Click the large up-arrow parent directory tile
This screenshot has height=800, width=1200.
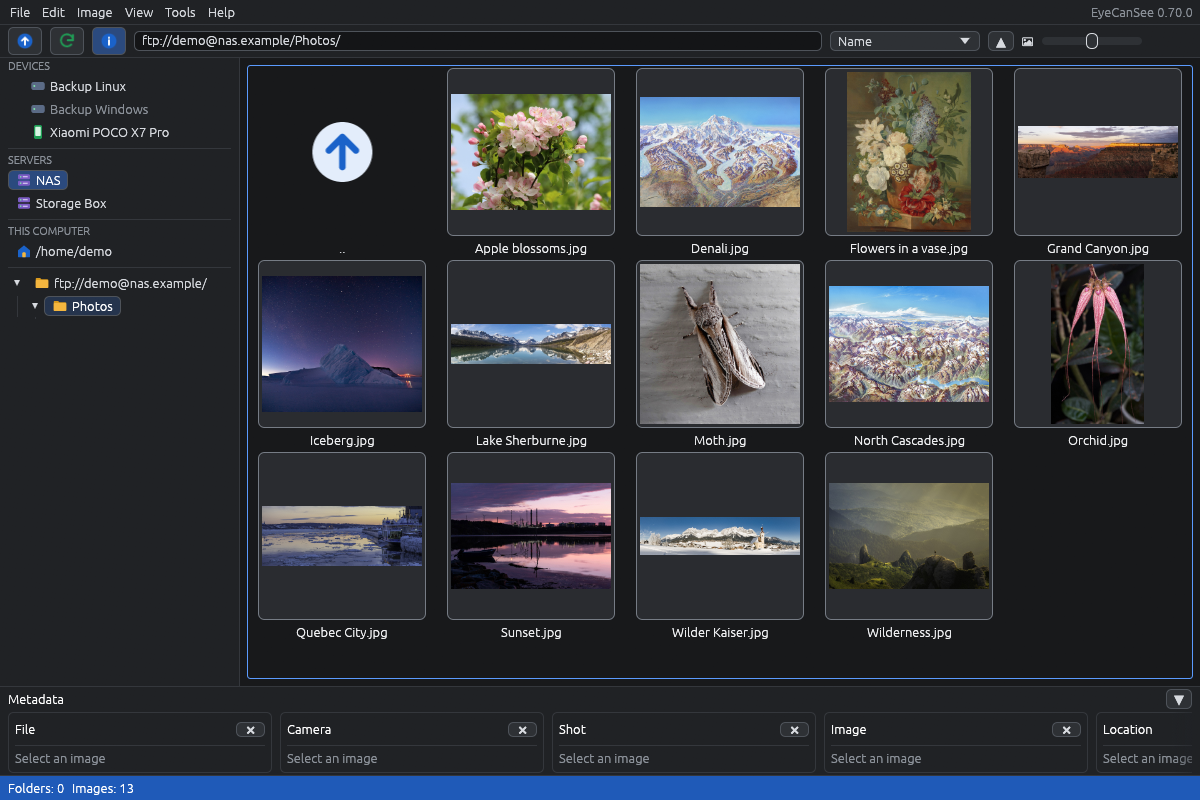coord(342,152)
